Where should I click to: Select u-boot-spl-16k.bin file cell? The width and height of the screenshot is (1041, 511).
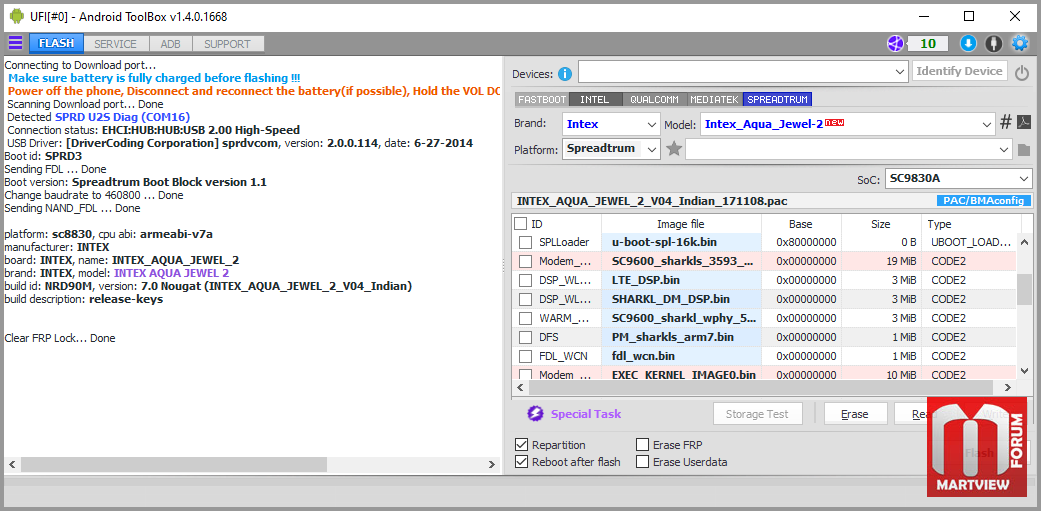(681, 242)
